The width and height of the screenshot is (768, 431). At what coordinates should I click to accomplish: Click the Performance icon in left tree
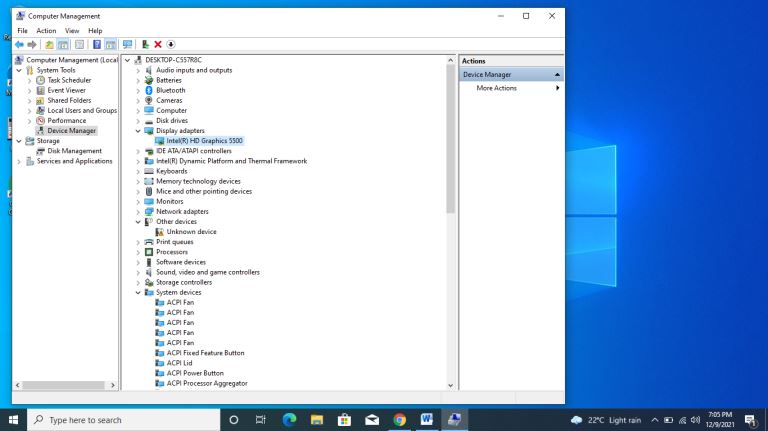pyautogui.click(x=41, y=120)
